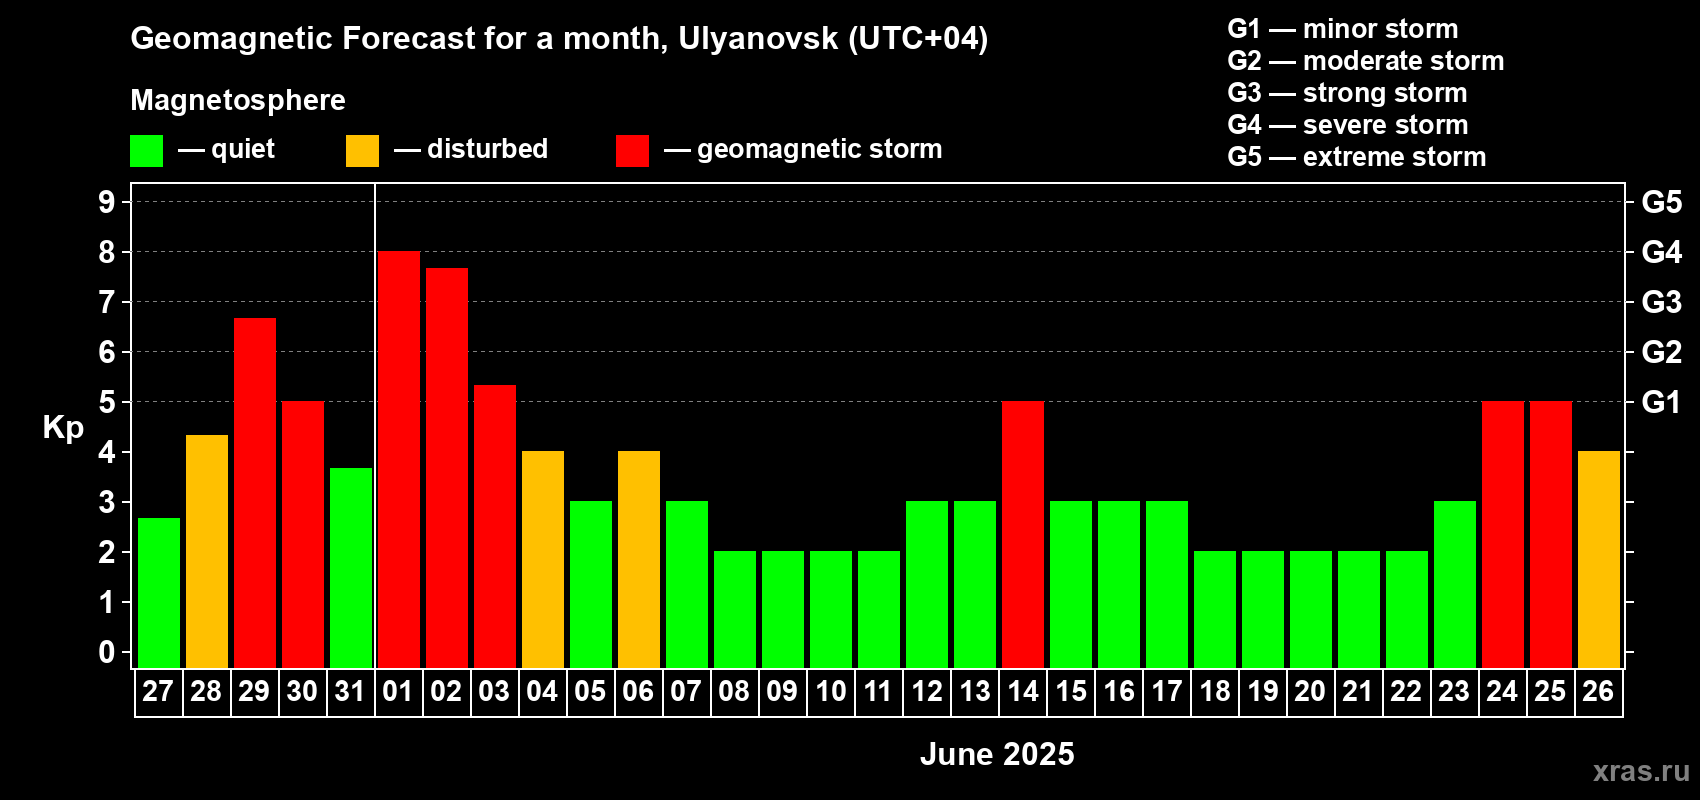Click the green bar for June 12
1700x800 pixels.
[927, 585]
